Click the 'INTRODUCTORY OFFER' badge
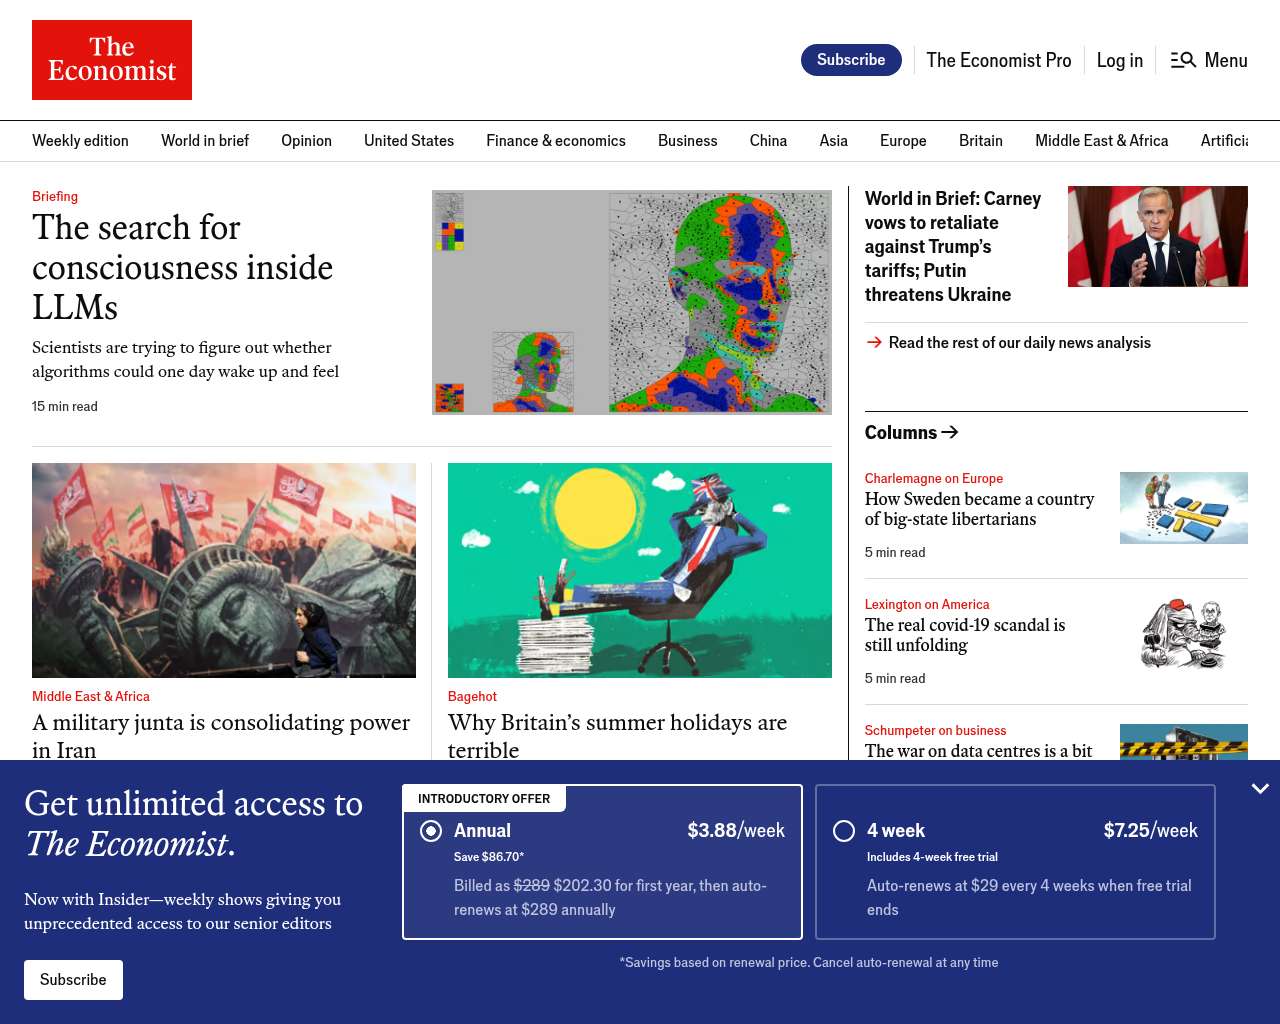 [484, 799]
